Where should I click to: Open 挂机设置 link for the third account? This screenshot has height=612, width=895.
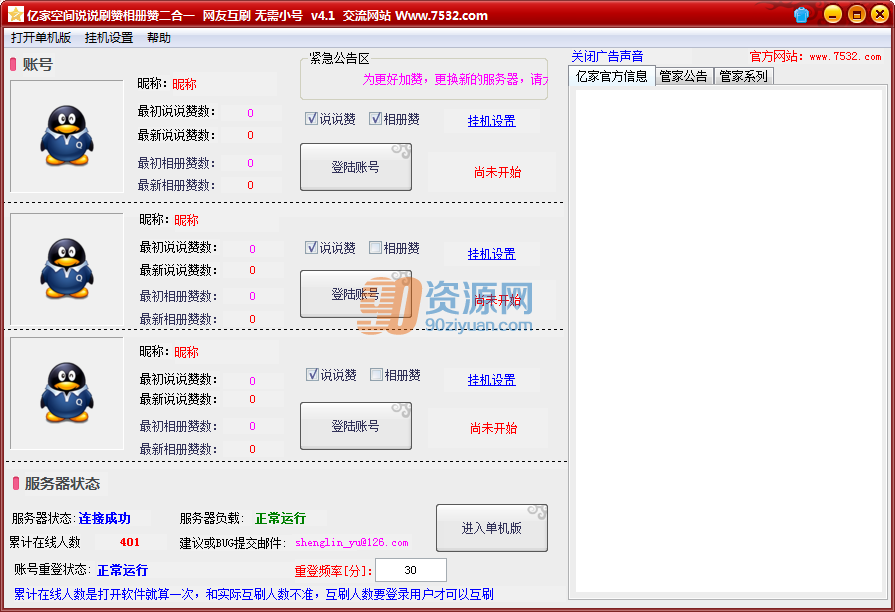491,380
